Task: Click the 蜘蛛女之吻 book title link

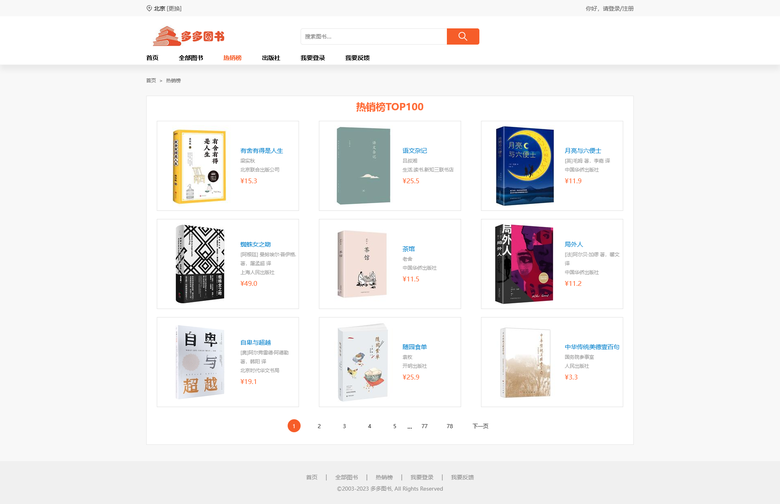Action: pyautogui.click(x=256, y=244)
